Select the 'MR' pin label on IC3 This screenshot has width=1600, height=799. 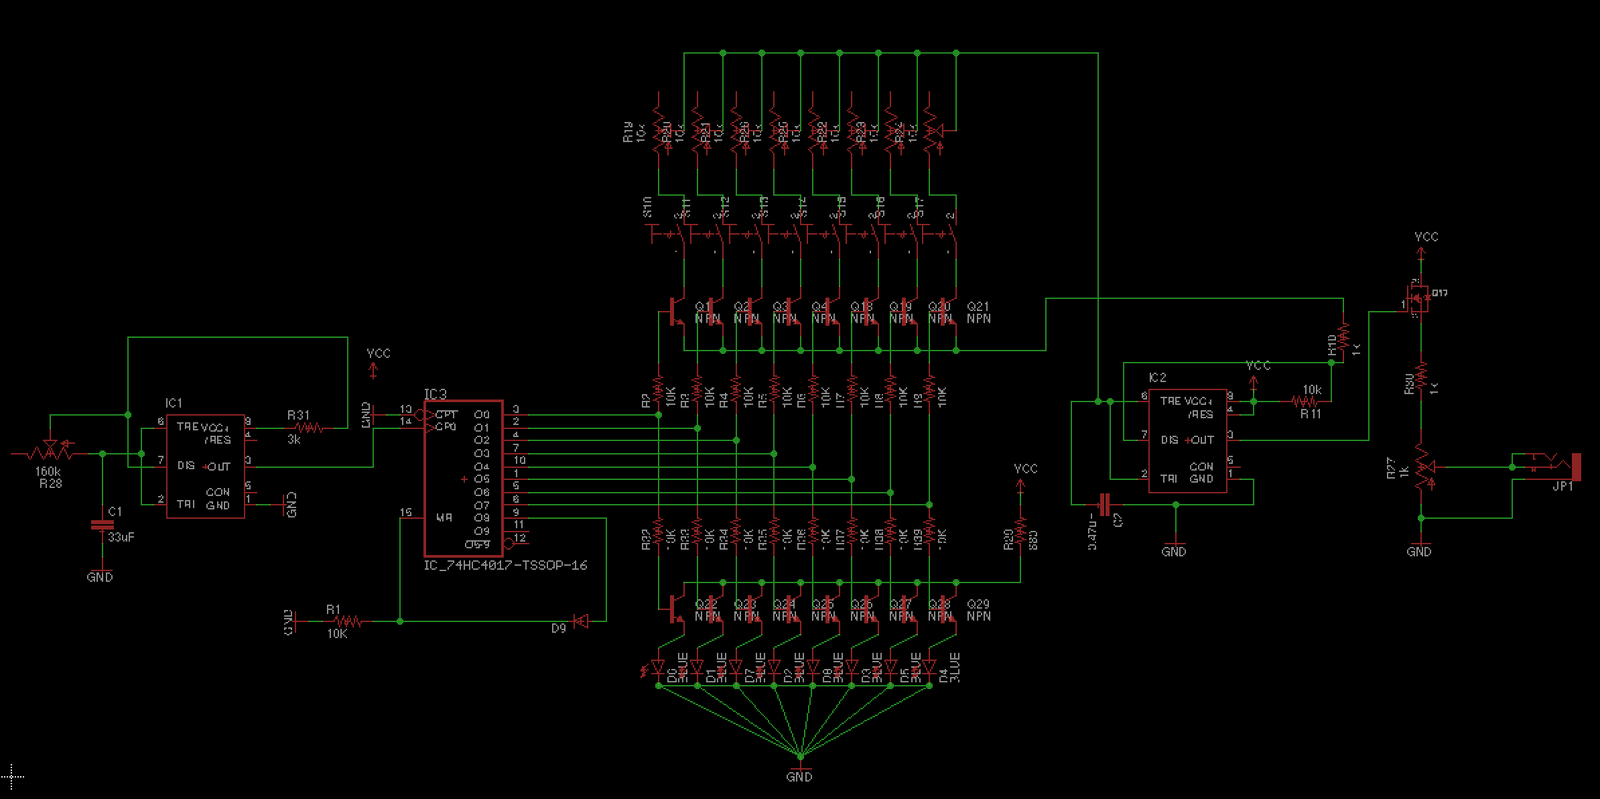click(444, 518)
